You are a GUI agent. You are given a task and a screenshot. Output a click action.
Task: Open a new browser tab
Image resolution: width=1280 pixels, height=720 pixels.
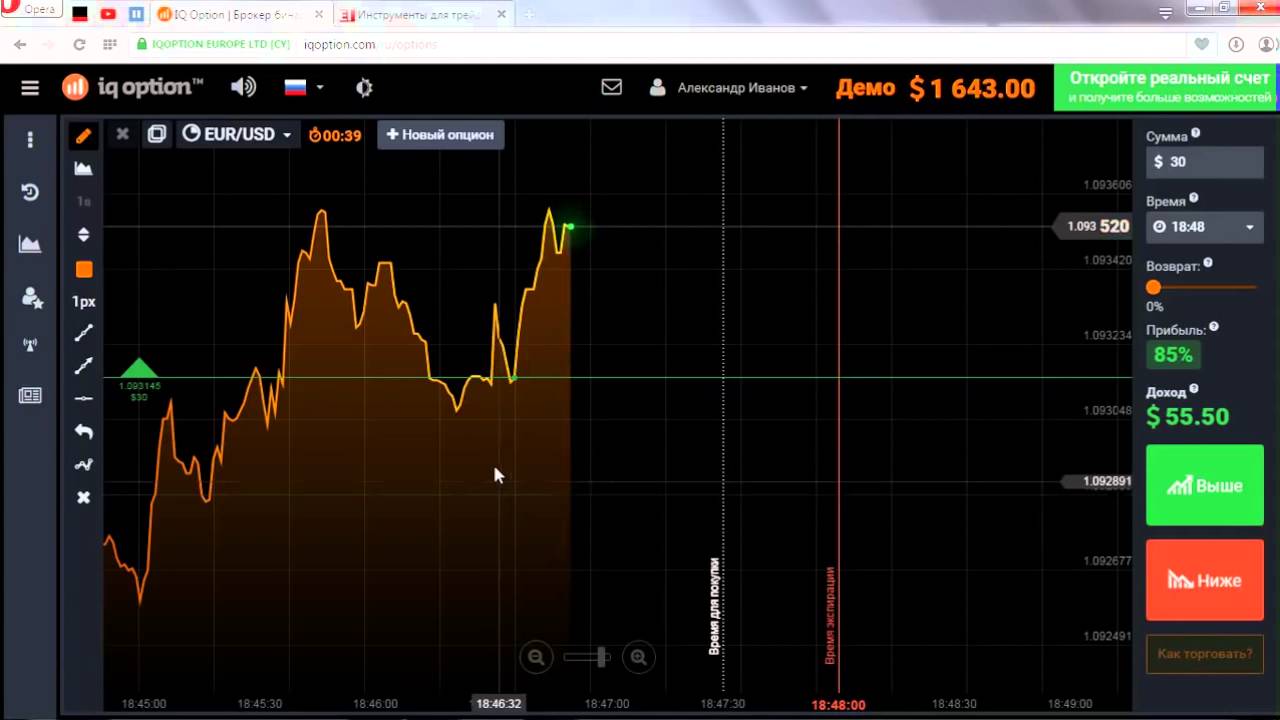[x=529, y=14]
